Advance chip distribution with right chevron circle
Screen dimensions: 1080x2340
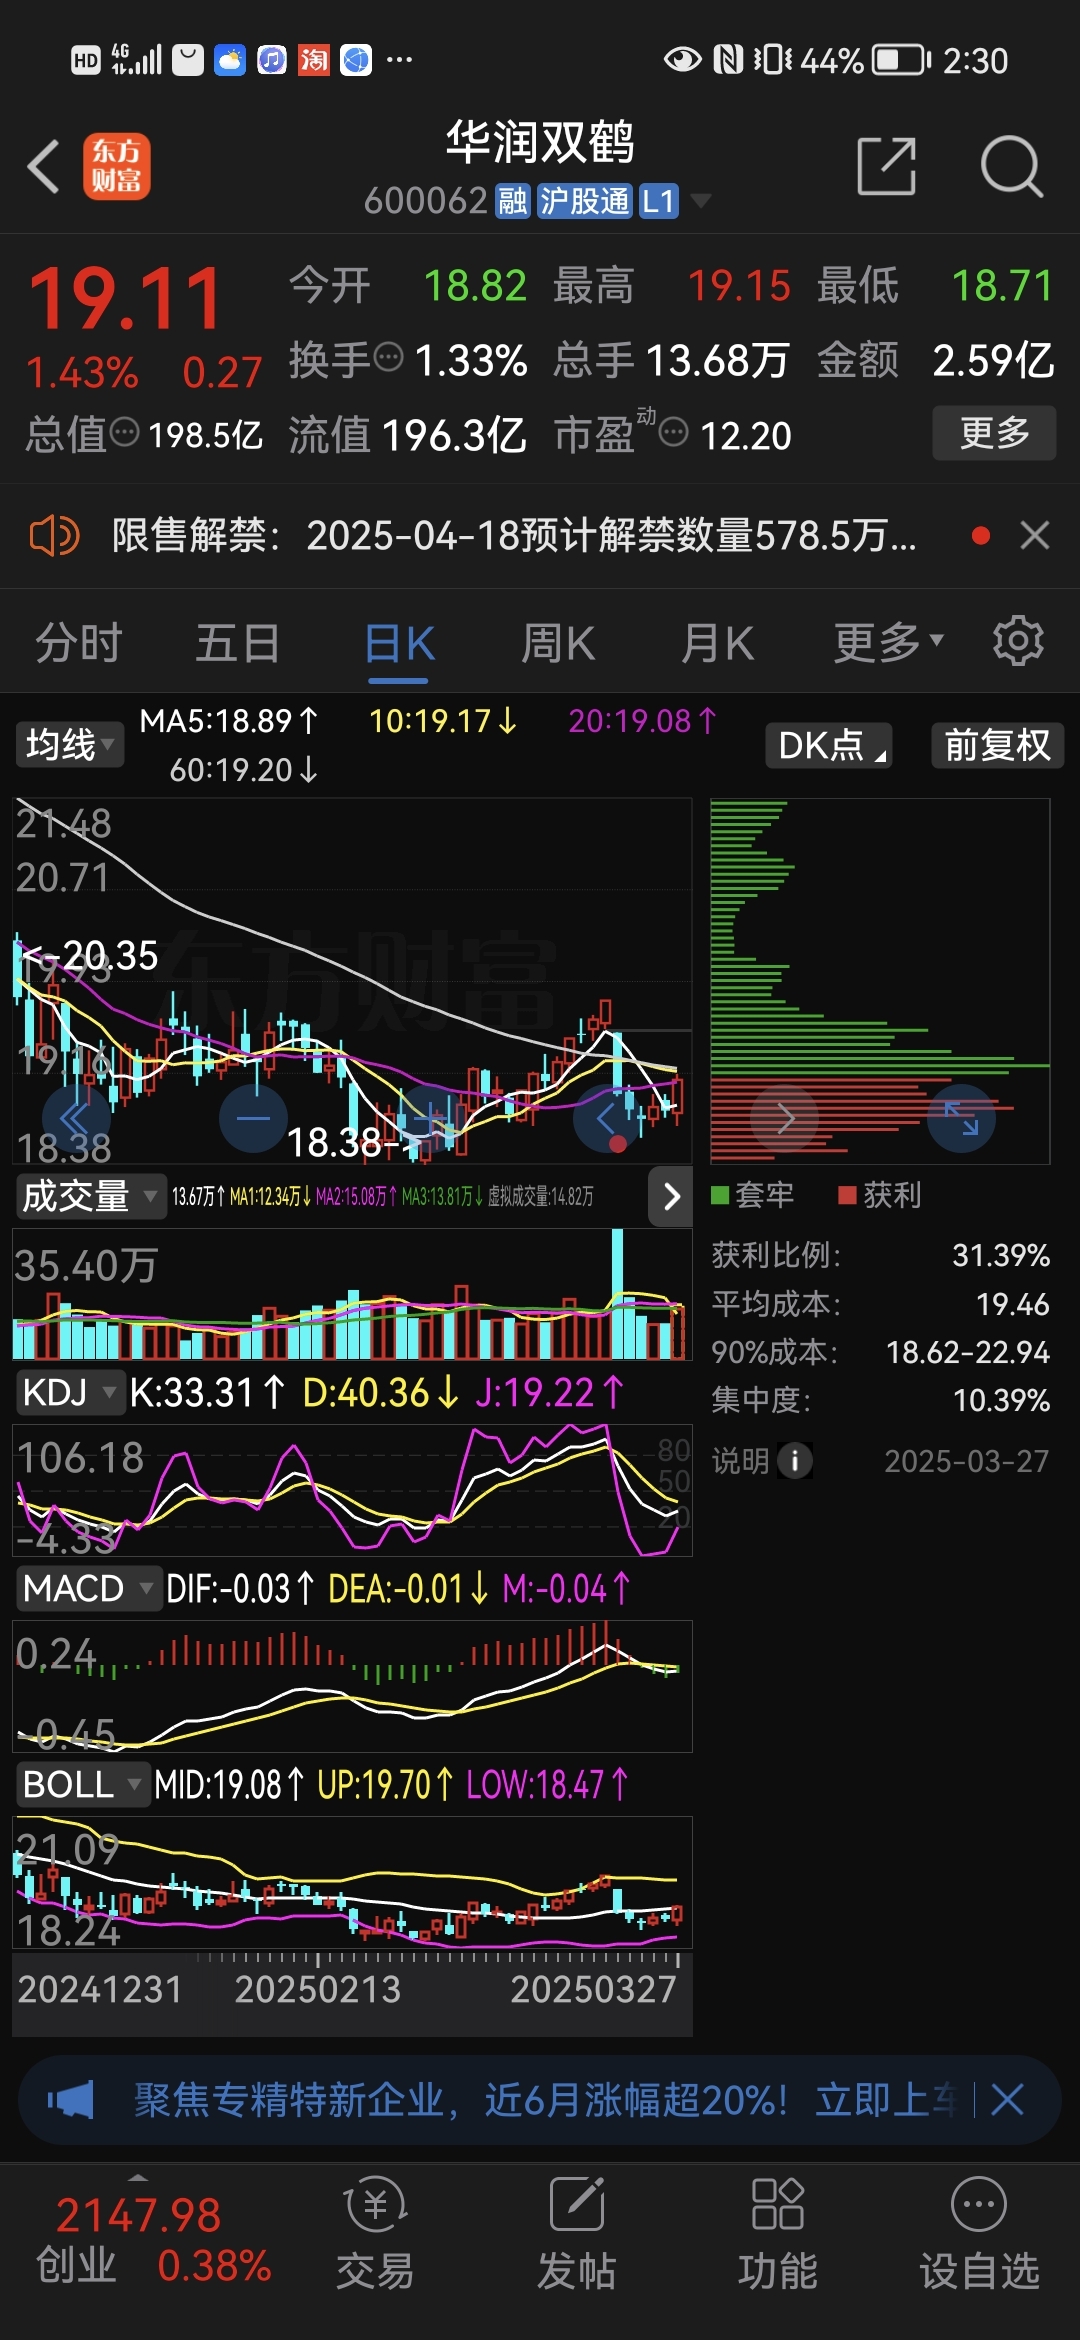click(785, 1119)
